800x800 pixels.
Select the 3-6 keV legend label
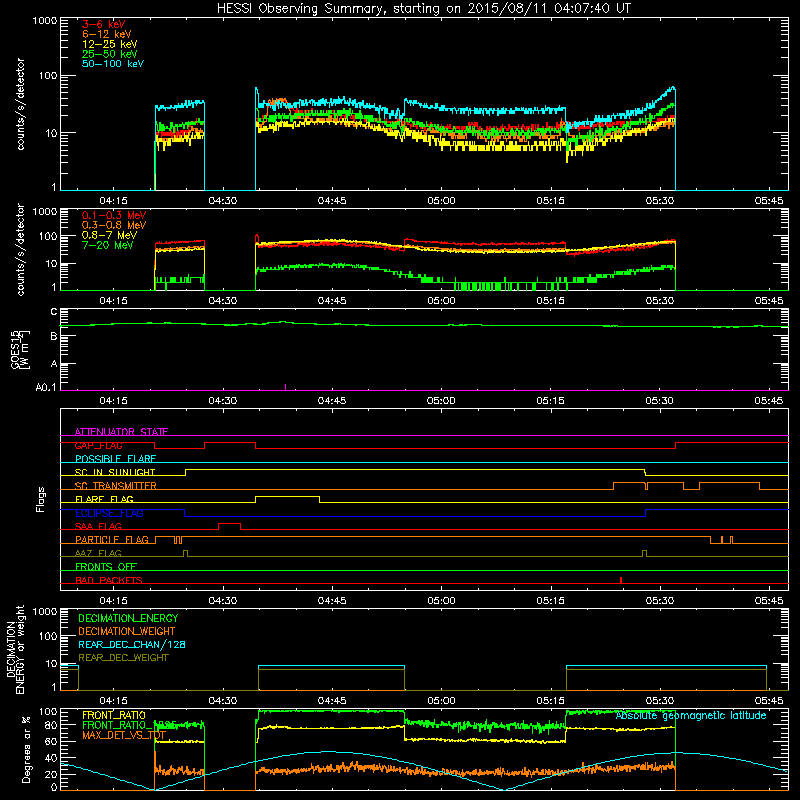pos(104,24)
